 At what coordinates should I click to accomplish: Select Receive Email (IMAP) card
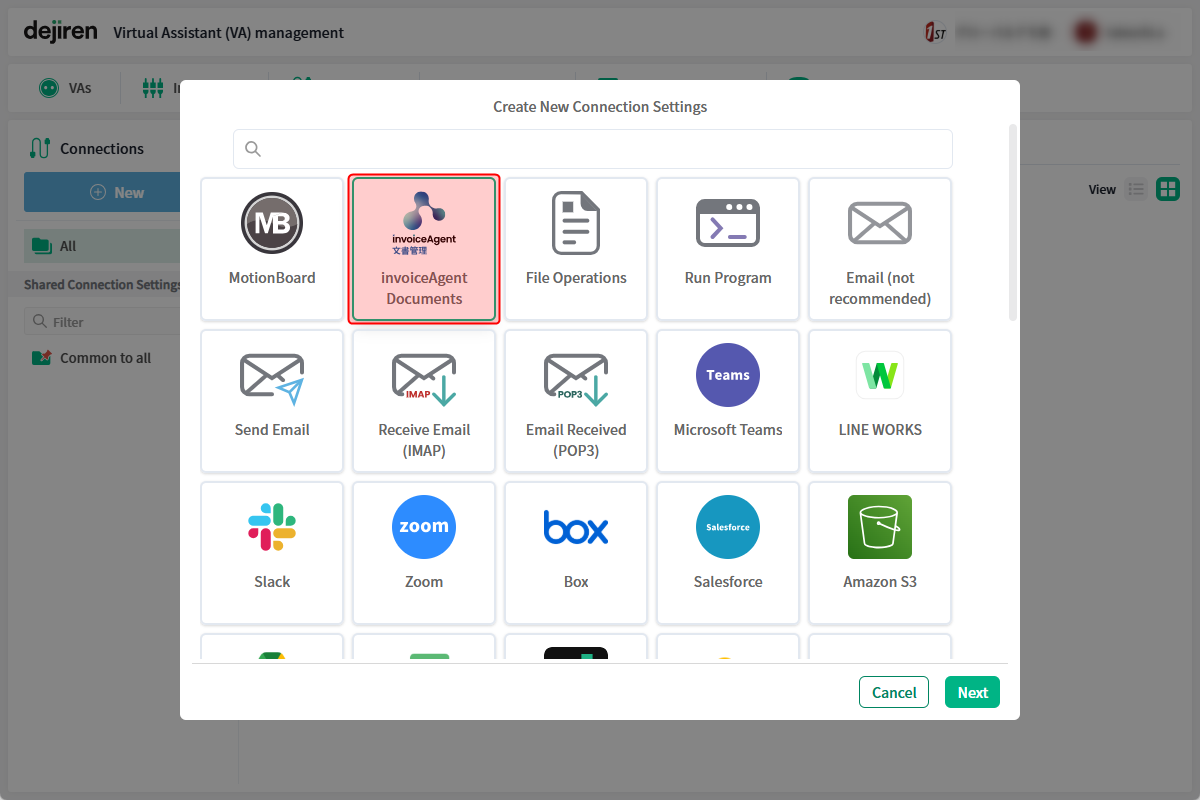tap(424, 401)
